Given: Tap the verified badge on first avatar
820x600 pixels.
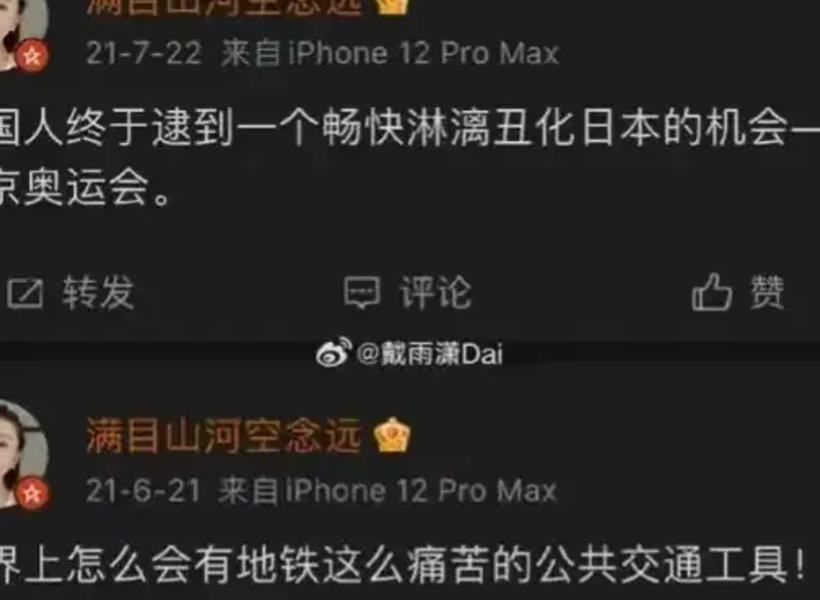Looking at the screenshot, I should pyautogui.click(x=32, y=56).
